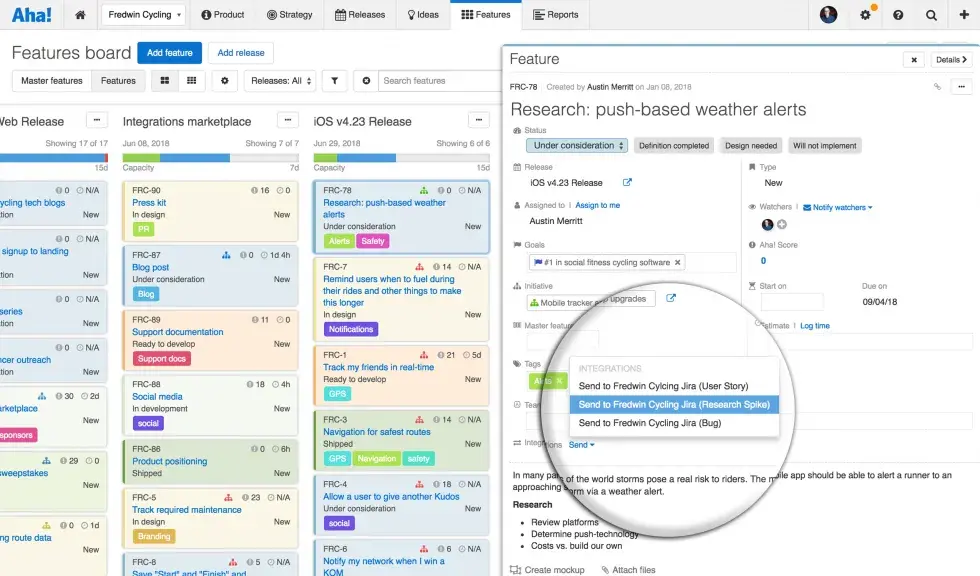
Task: Toggle the Design needed status
Action: pyautogui.click(x=750, y=145)
